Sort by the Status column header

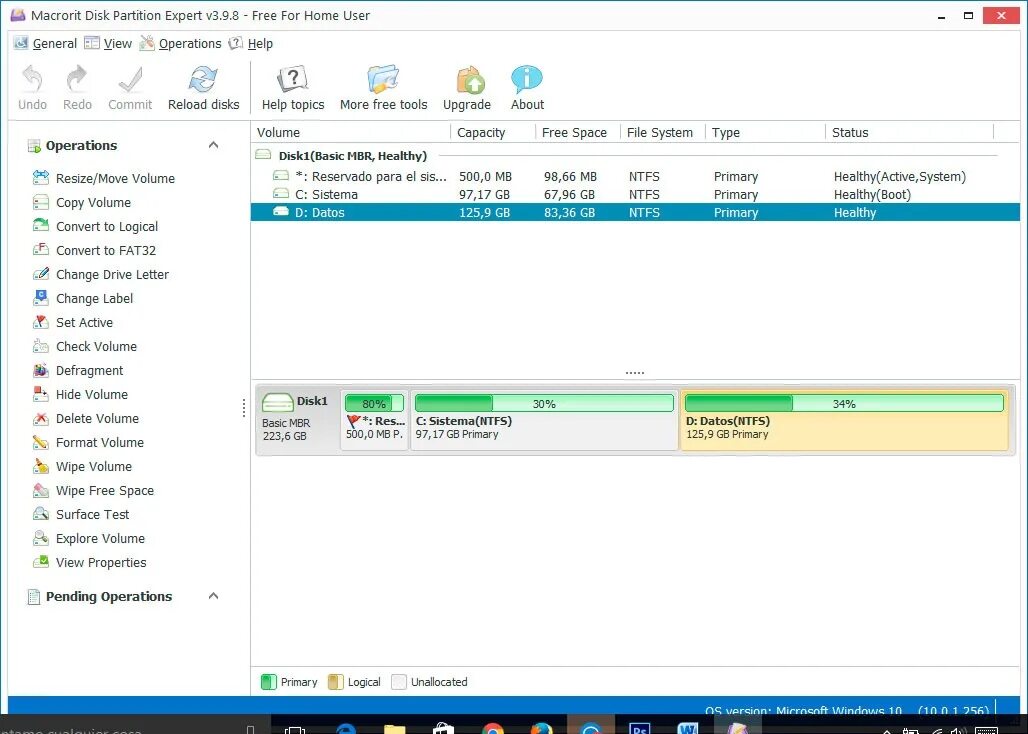pos(910,132)
